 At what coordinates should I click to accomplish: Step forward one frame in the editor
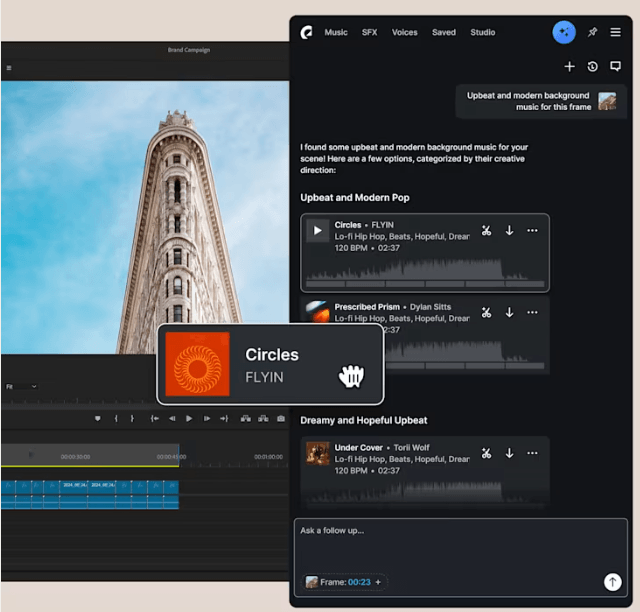point(207,418)
